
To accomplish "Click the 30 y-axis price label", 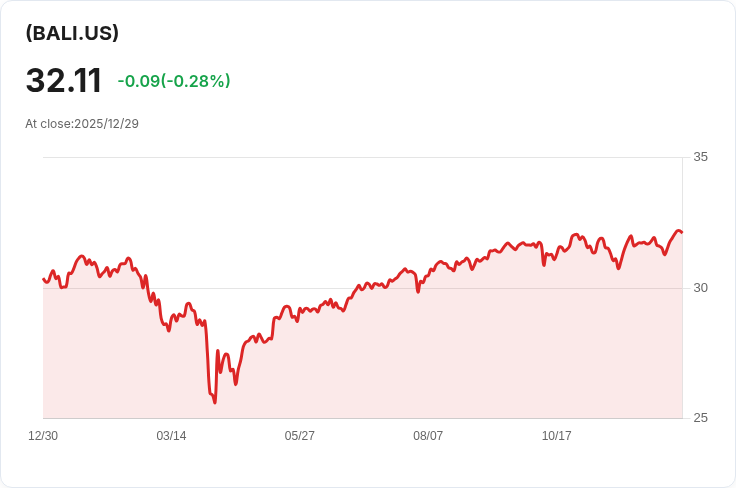I will click(700, 288).
